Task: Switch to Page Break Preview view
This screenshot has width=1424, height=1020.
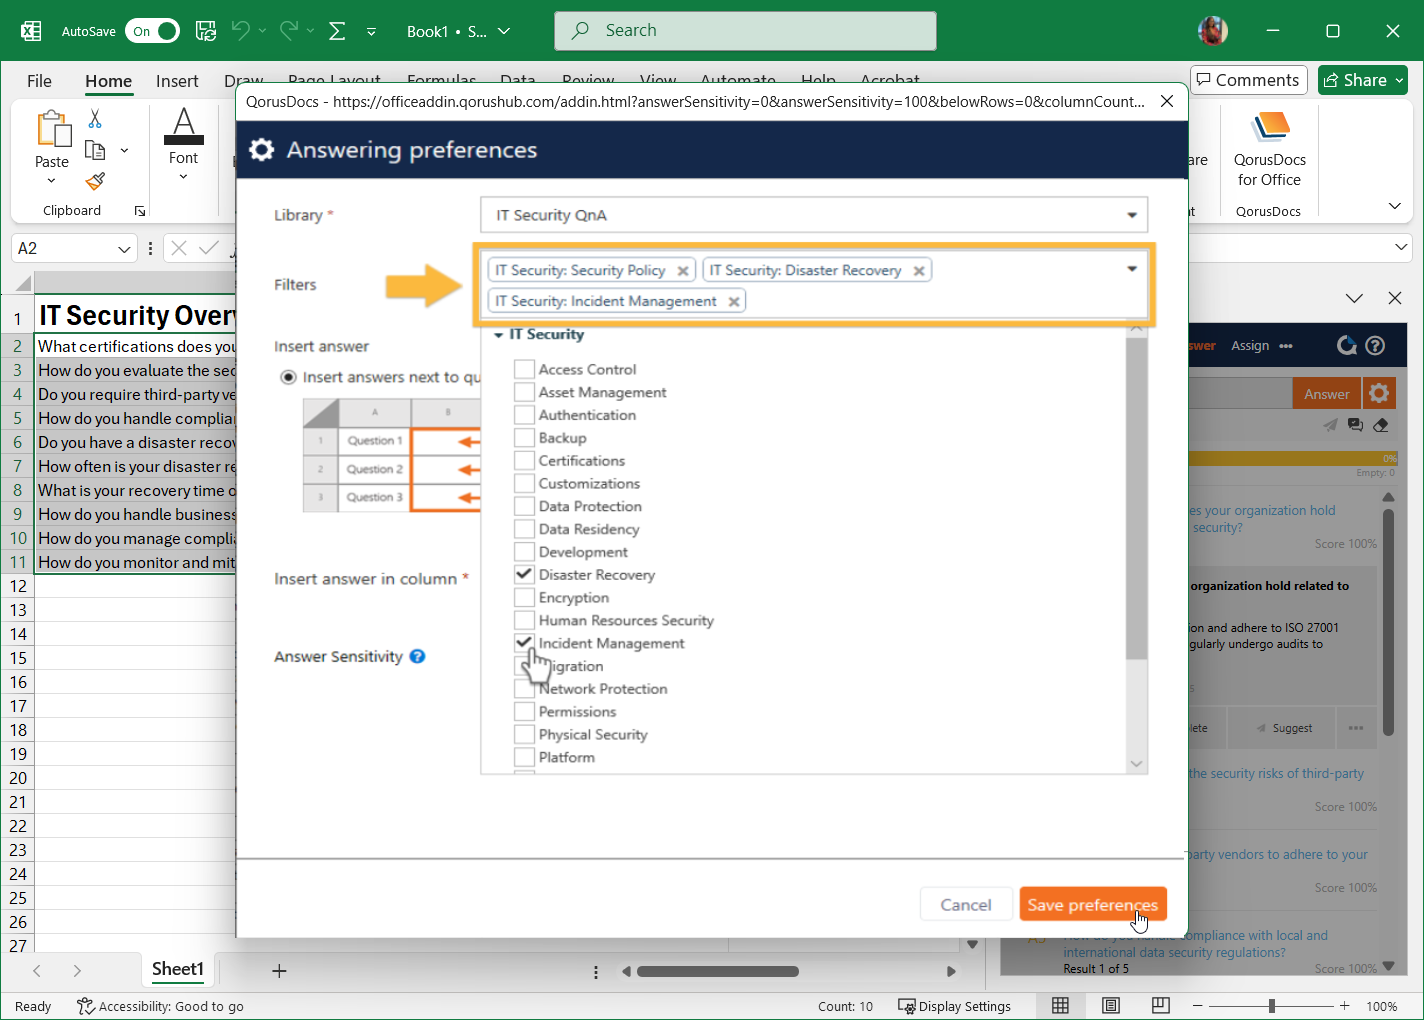Action: pos(1160,1005)
